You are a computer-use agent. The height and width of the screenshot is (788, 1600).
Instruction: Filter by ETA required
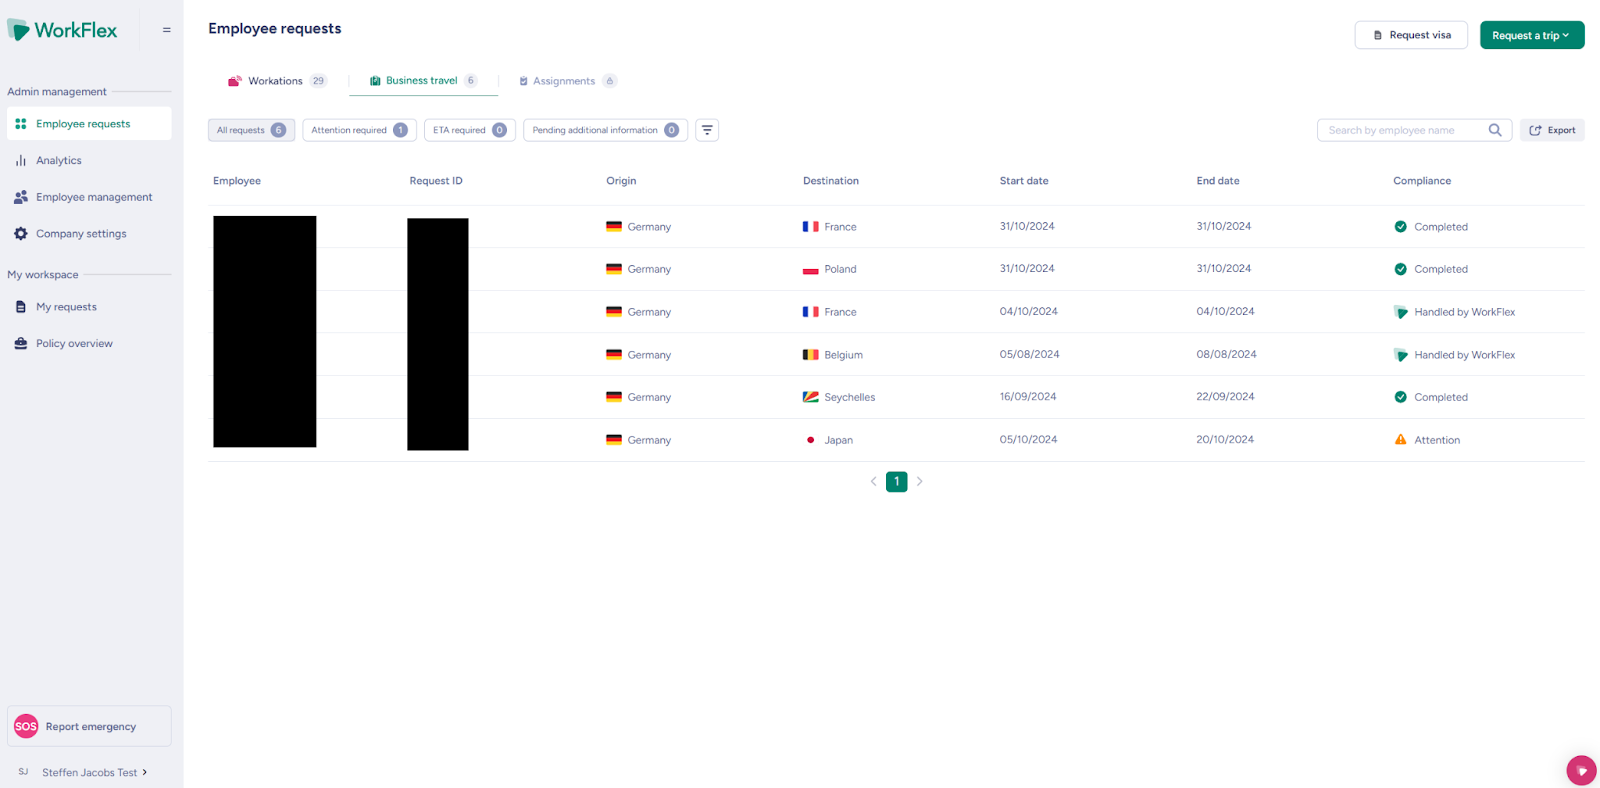click(x=470, y=130)
